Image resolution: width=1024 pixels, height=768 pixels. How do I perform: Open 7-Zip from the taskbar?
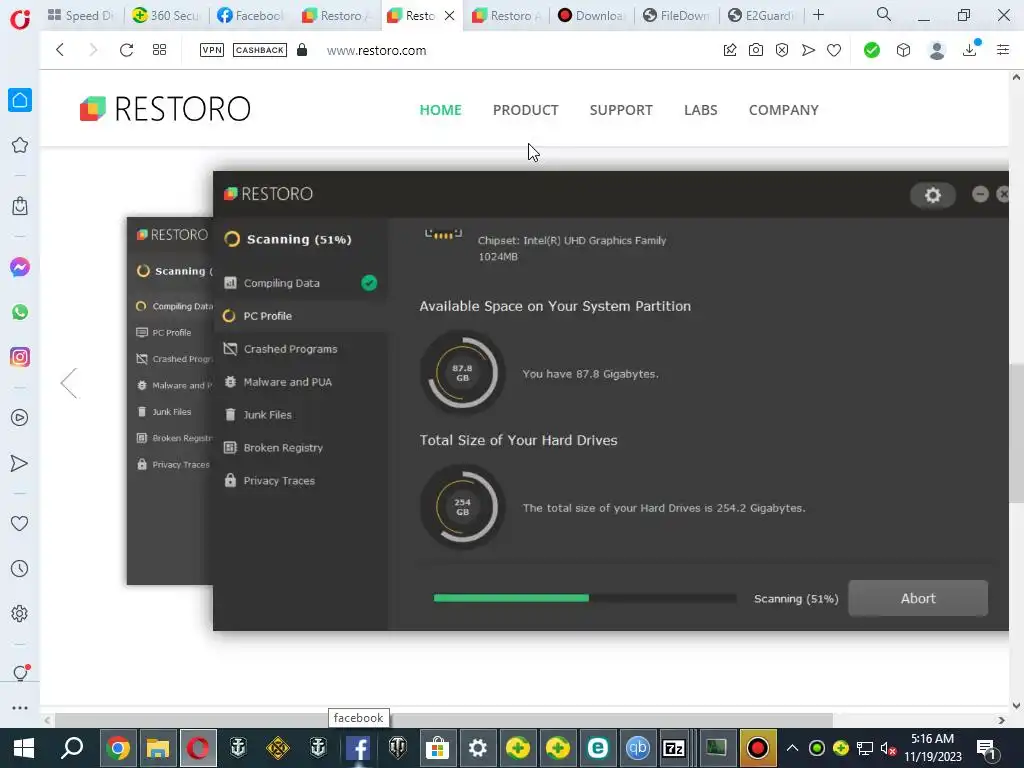(x=673, y=748)
